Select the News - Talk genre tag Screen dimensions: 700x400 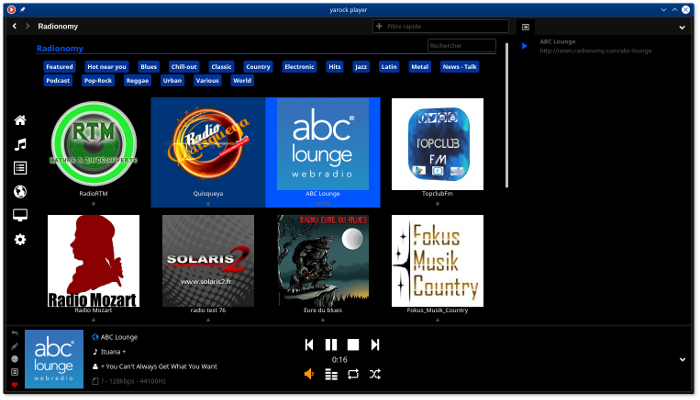click(x=459, y=67)
